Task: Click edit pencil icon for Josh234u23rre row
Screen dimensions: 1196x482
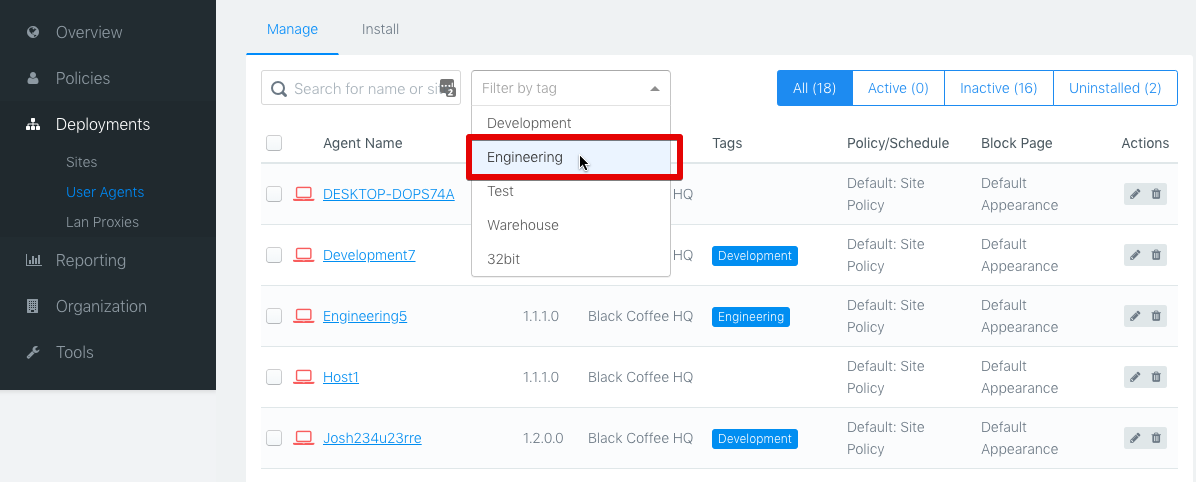Action: coord(1135,438)
